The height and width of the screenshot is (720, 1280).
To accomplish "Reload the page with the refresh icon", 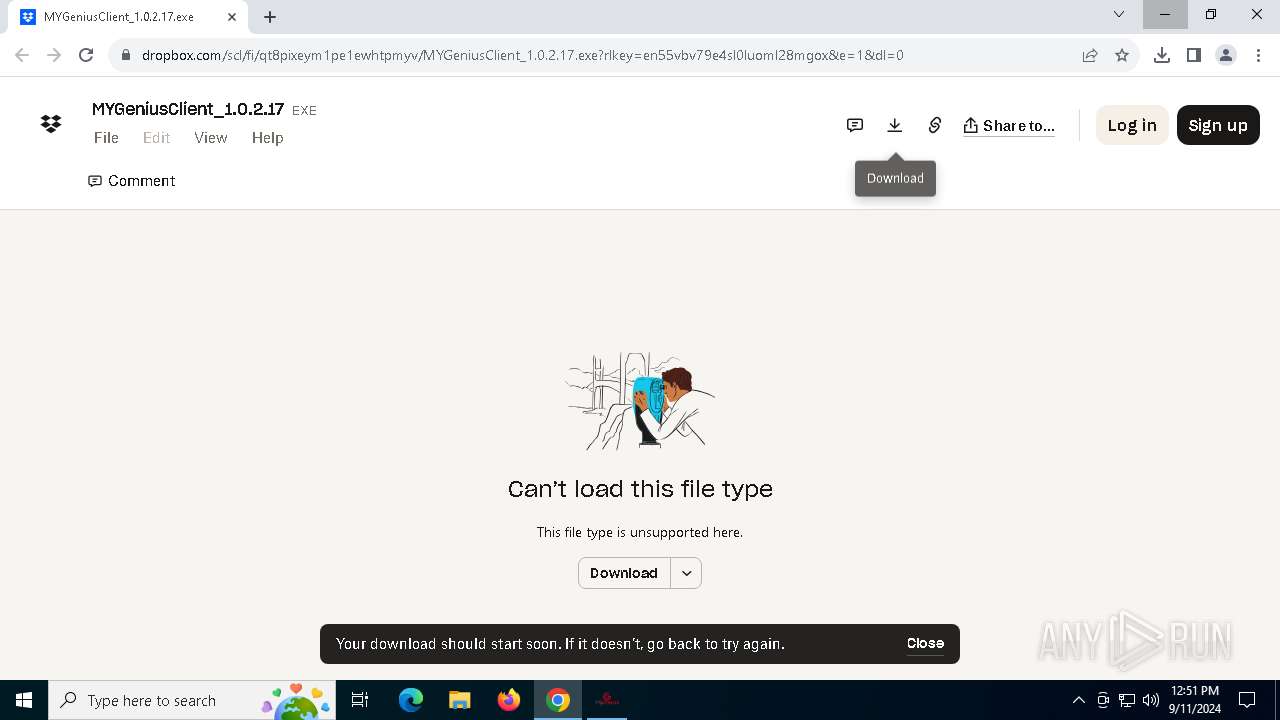I will pyautogui.click(x=86, y=55).
